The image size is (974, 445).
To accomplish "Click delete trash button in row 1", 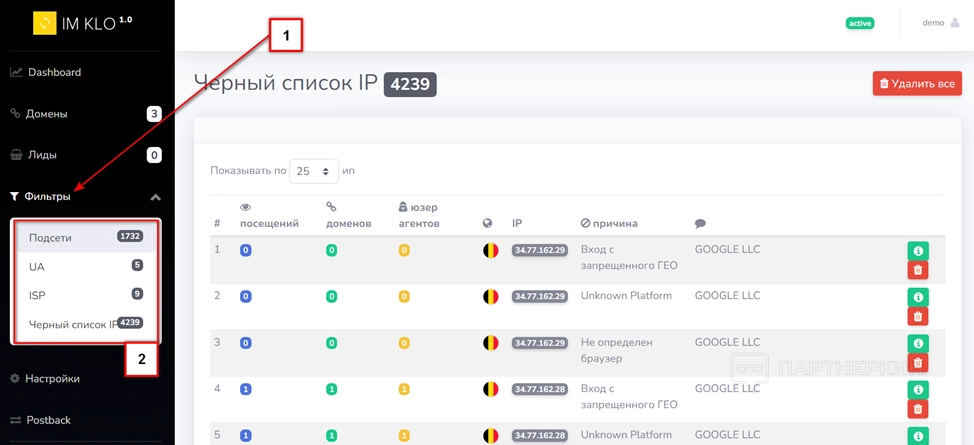I will pyautogui.click(x=918, y=270).
